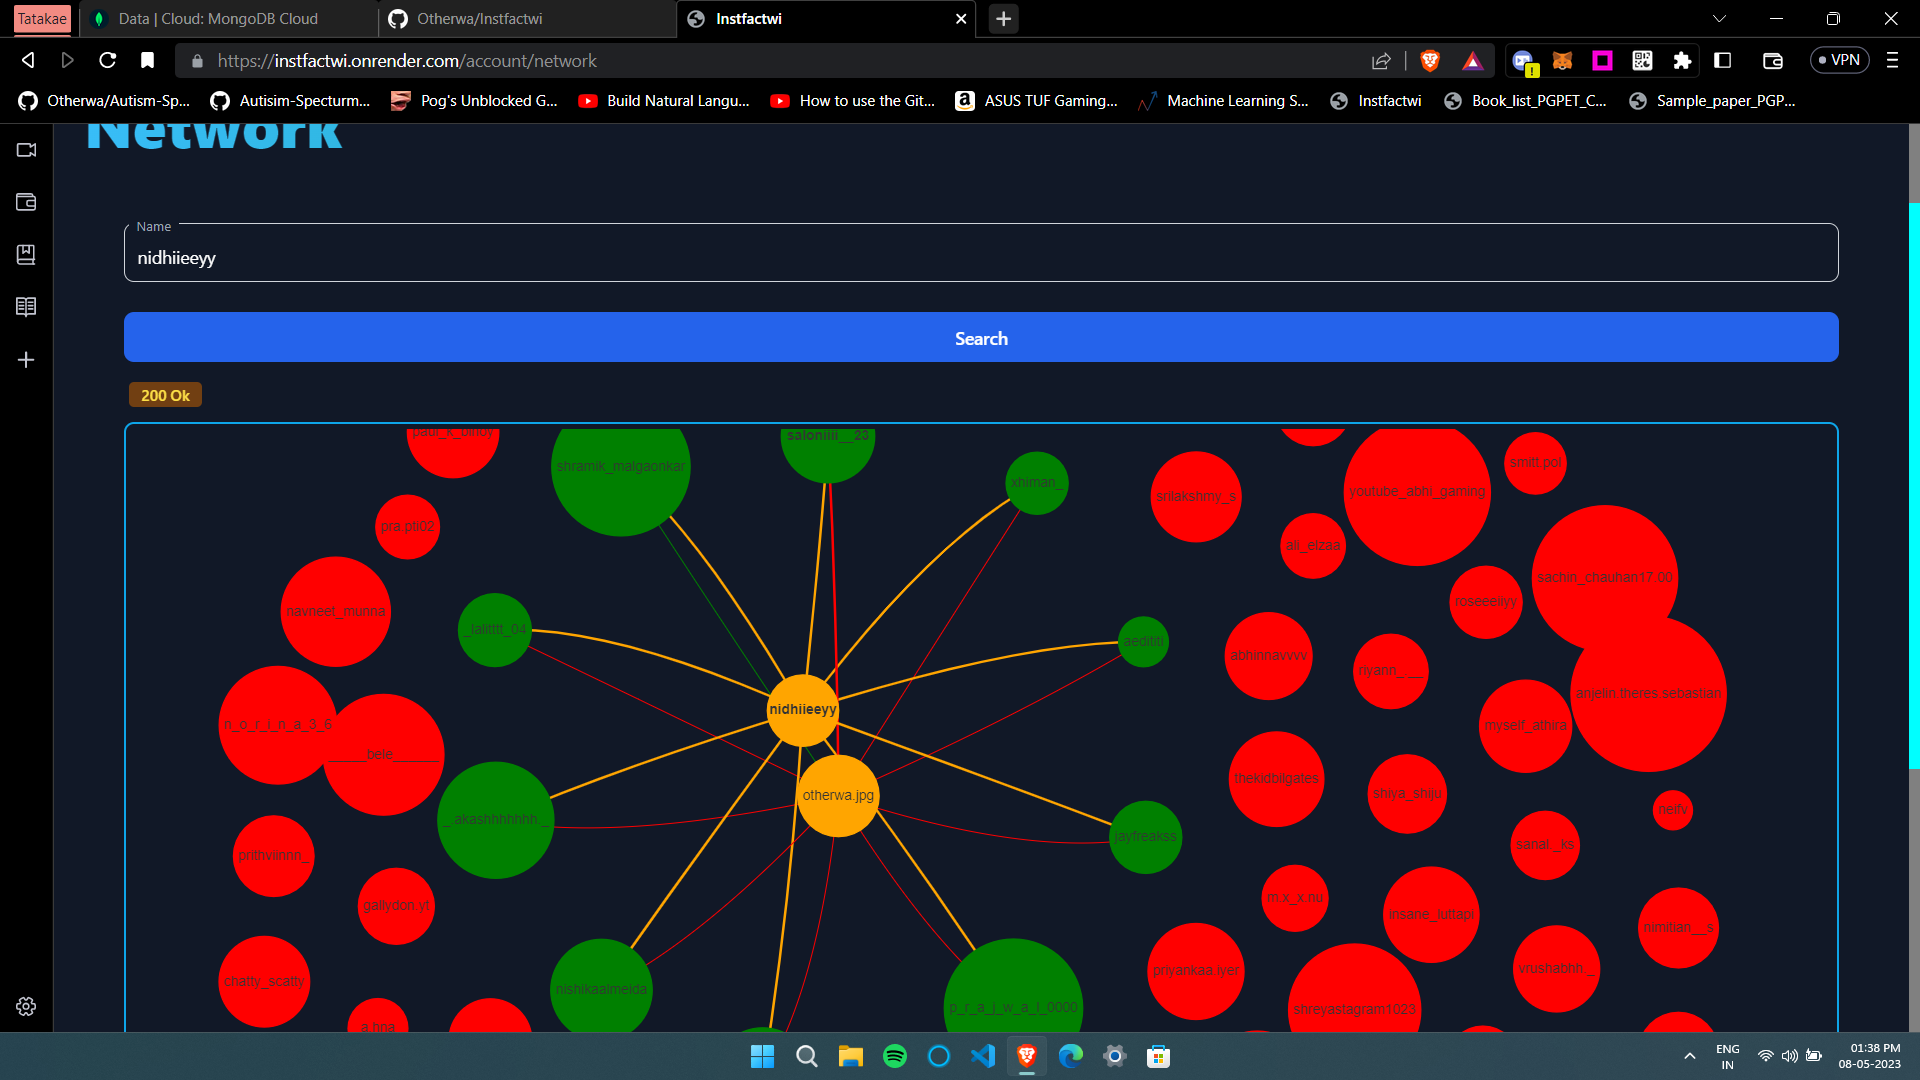Click the green jayfreakss node
The image size is (1920, 1080).
pos(1146,837)
